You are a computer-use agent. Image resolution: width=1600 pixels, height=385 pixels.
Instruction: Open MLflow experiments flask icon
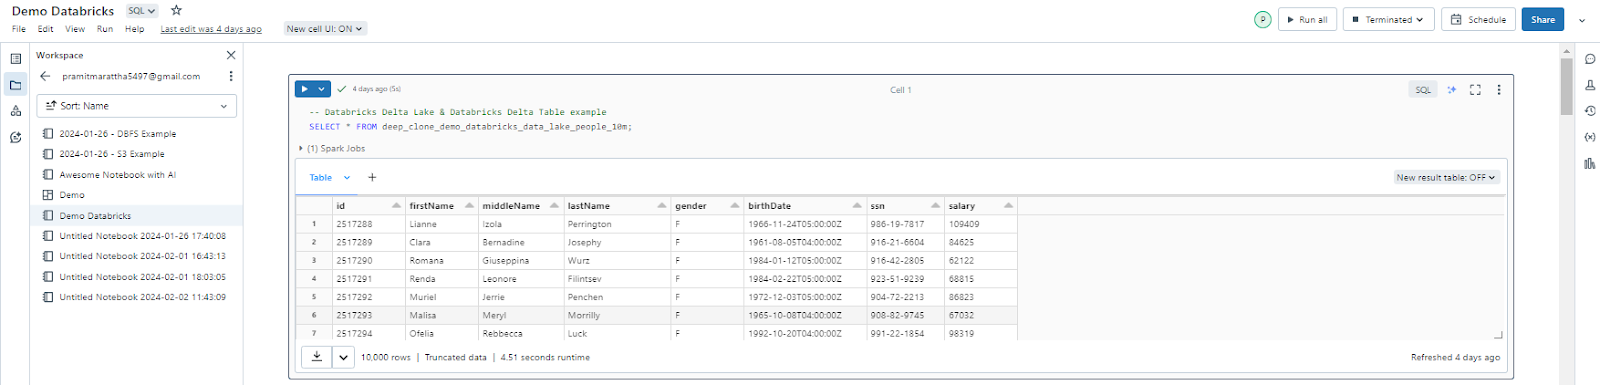[1590, 85]
